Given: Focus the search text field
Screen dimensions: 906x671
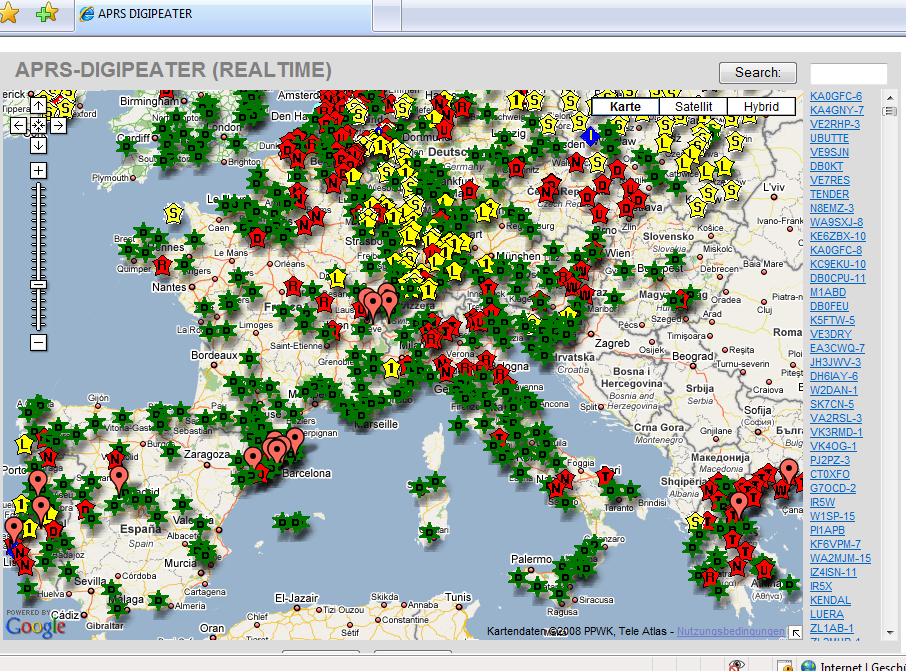Looking at the screenshot, I should 848,73.
